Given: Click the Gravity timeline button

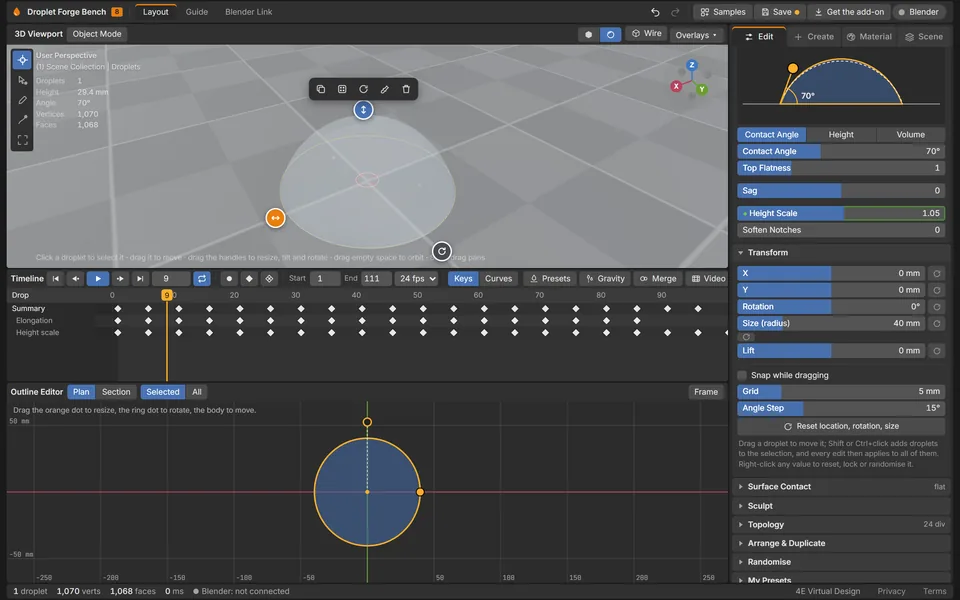Looking at the screenshot, I should pos(605,279).
